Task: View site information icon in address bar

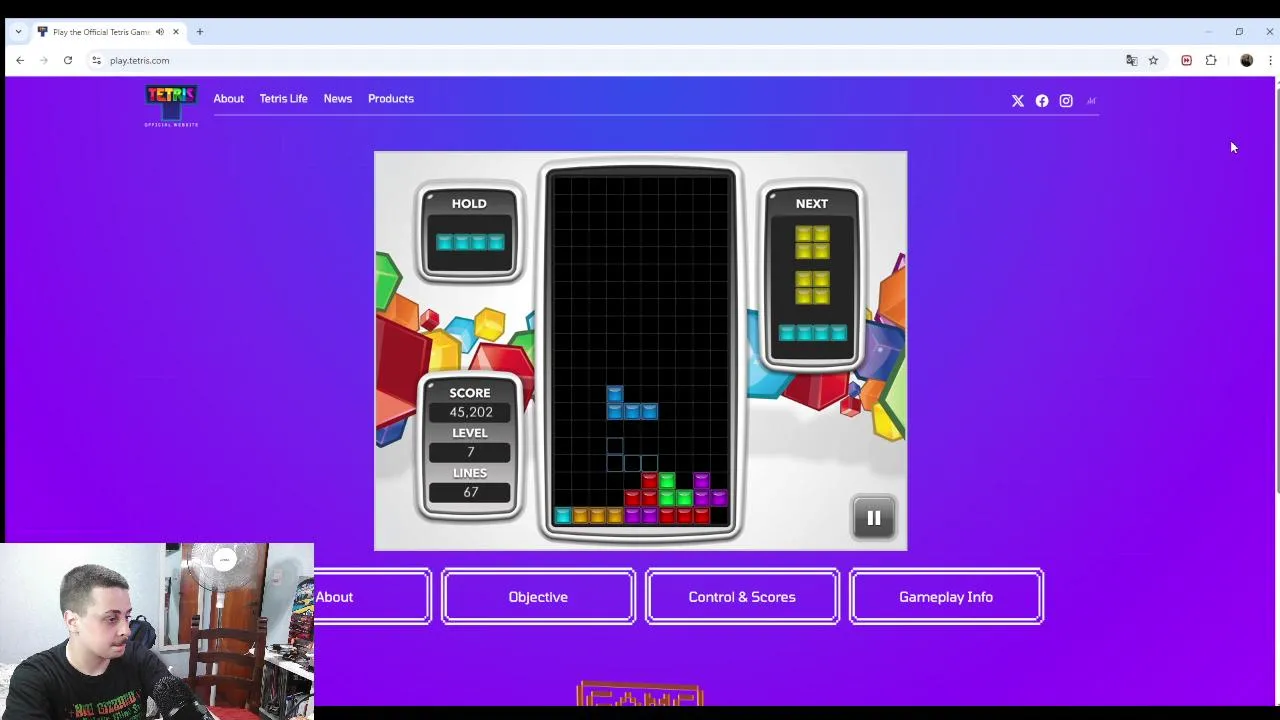Action: pos(96,60)
